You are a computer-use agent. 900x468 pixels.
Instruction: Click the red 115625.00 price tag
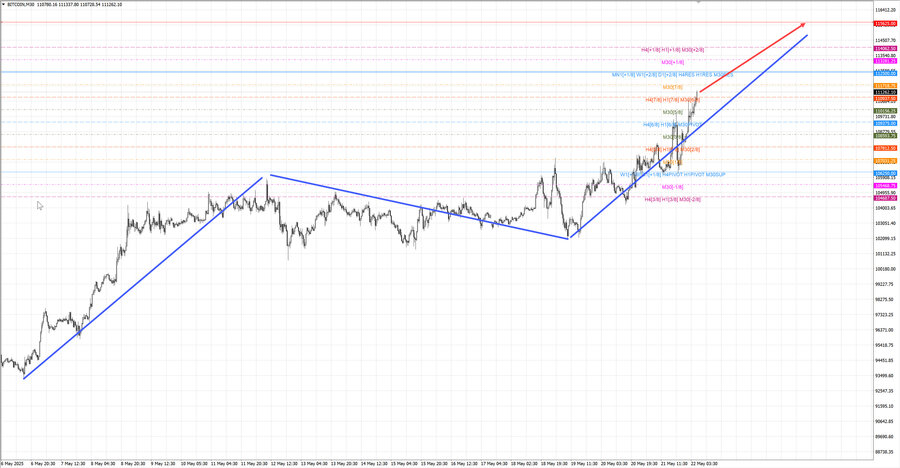[x=884, y=22]
